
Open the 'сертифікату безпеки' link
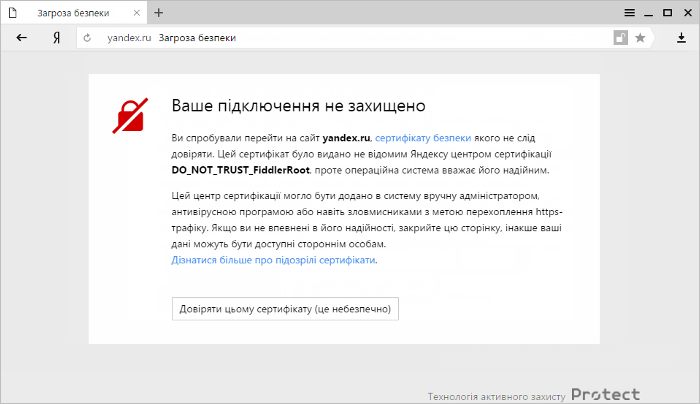[x=423, y=138]
